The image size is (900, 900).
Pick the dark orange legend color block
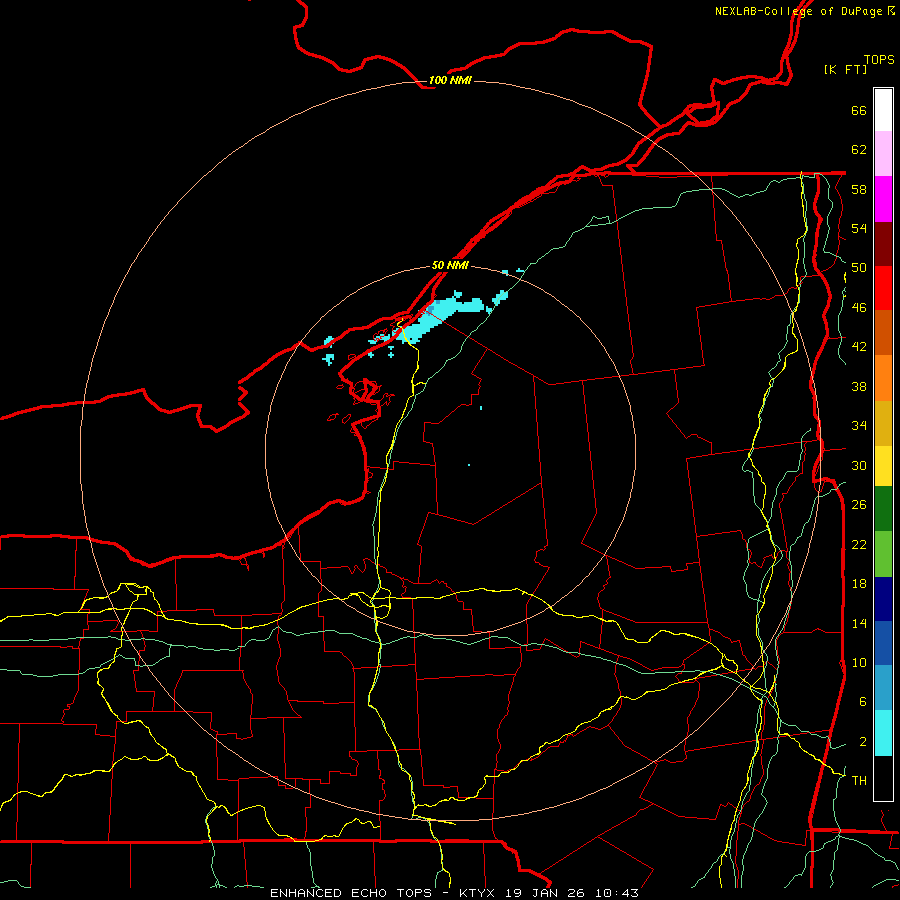click(883, 332)
